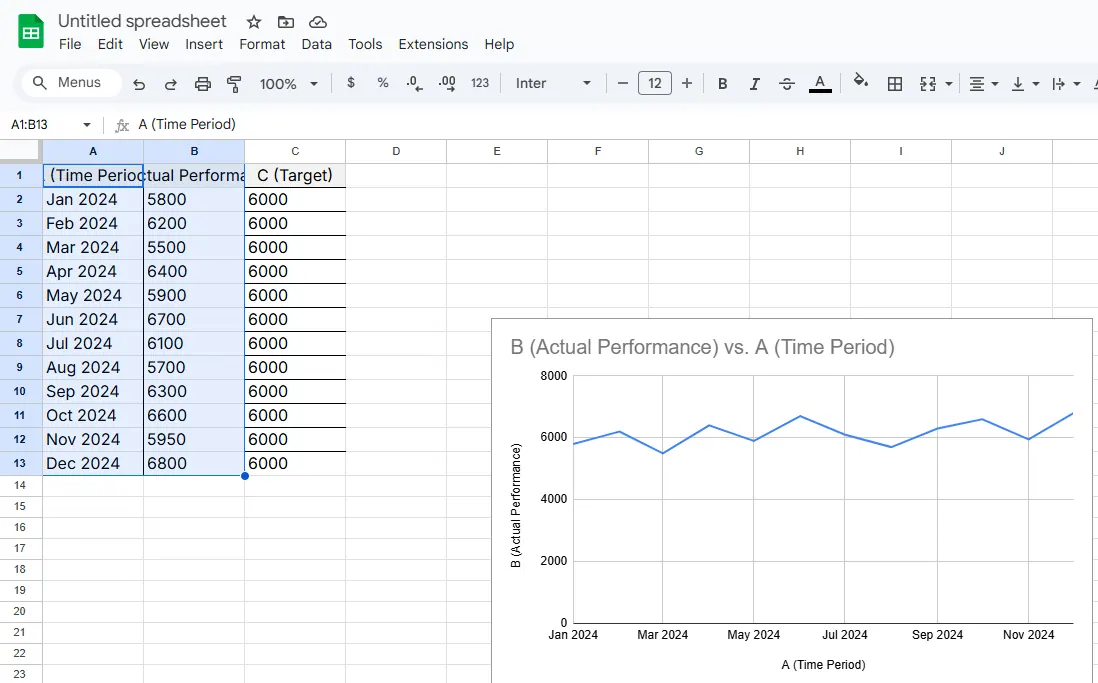Activate the paint format roller

tap(235, 84)
